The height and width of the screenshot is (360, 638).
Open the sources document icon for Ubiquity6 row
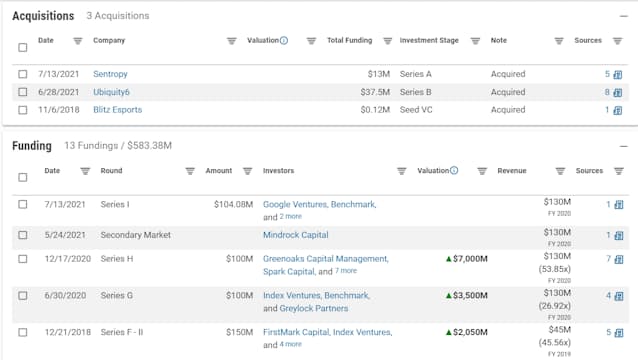(x=618, y=92)
